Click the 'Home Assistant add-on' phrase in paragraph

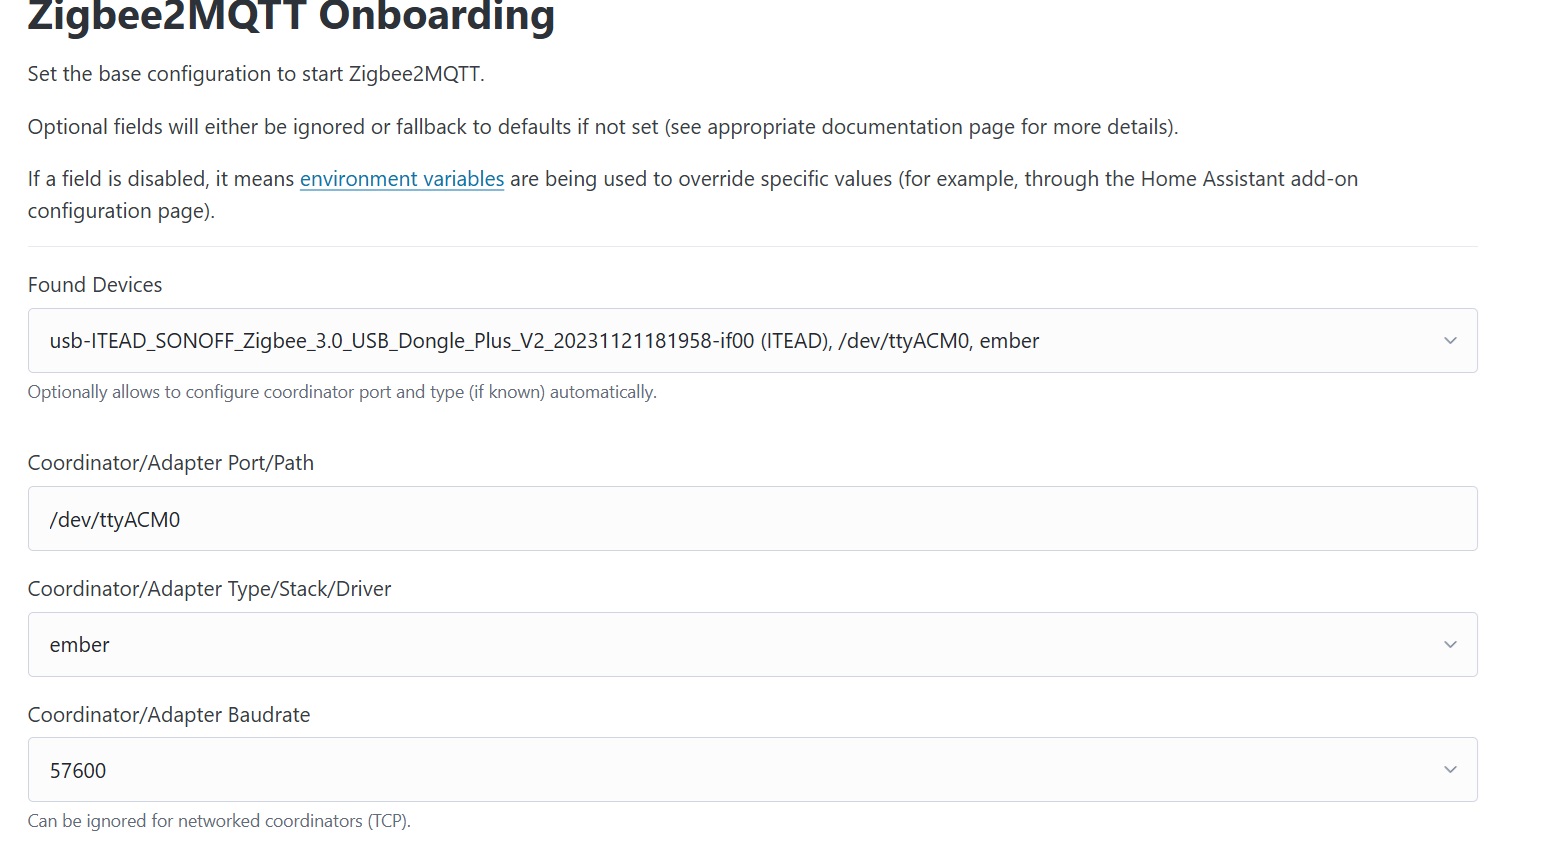[1249, 179]
